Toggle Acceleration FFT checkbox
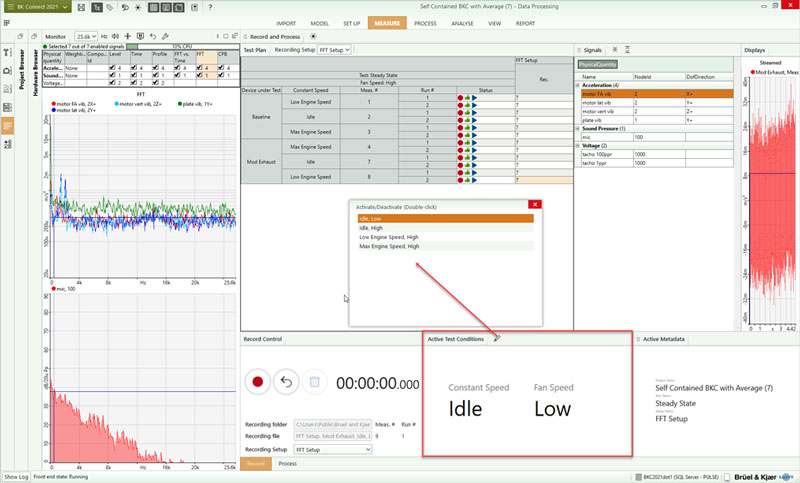The height and width of the screenshot is (483, 800). (x=199, y=68)
